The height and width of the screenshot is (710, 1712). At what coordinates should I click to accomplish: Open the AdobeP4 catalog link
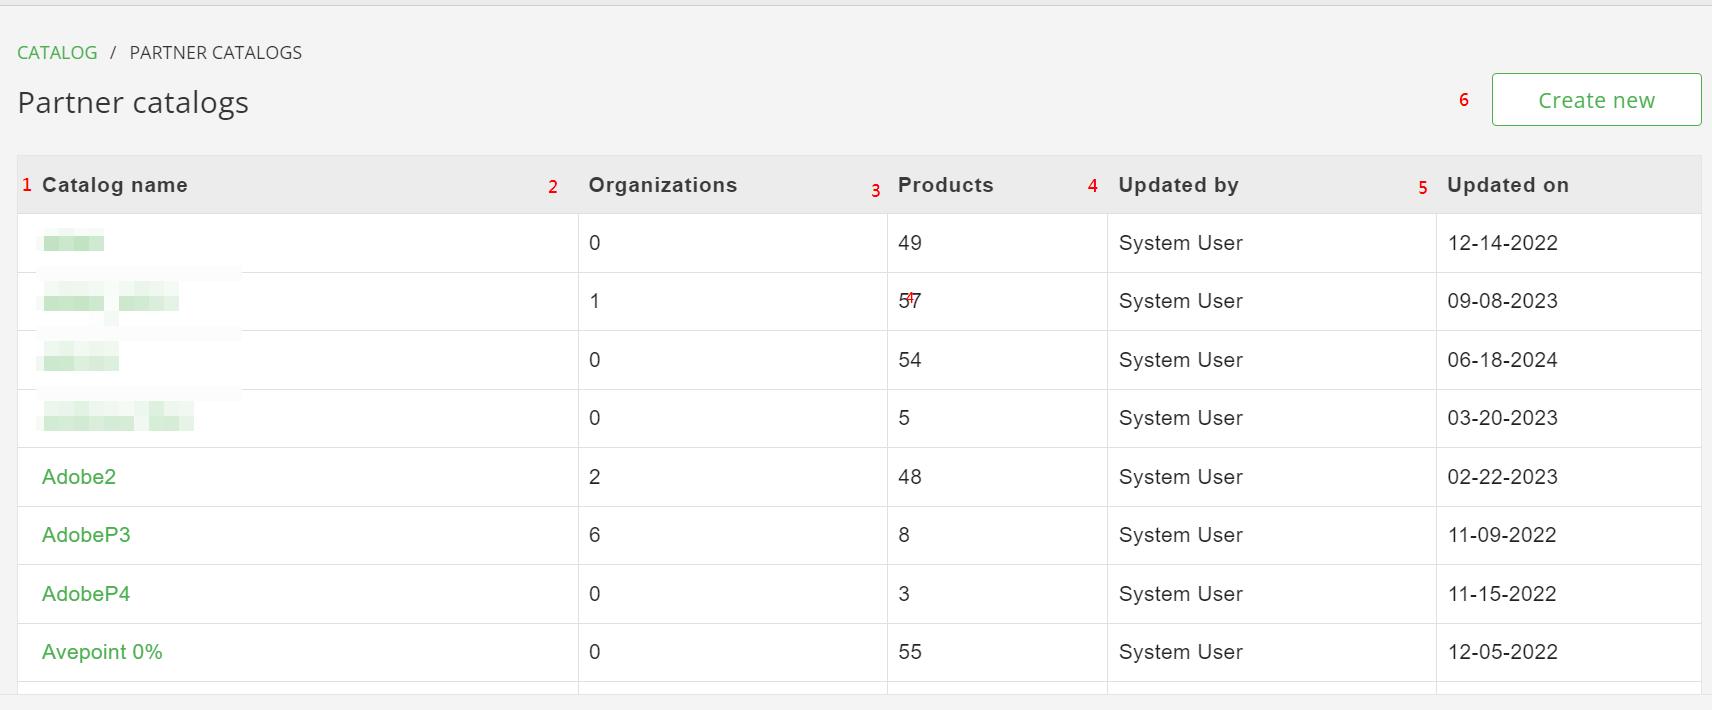[86, 594]
